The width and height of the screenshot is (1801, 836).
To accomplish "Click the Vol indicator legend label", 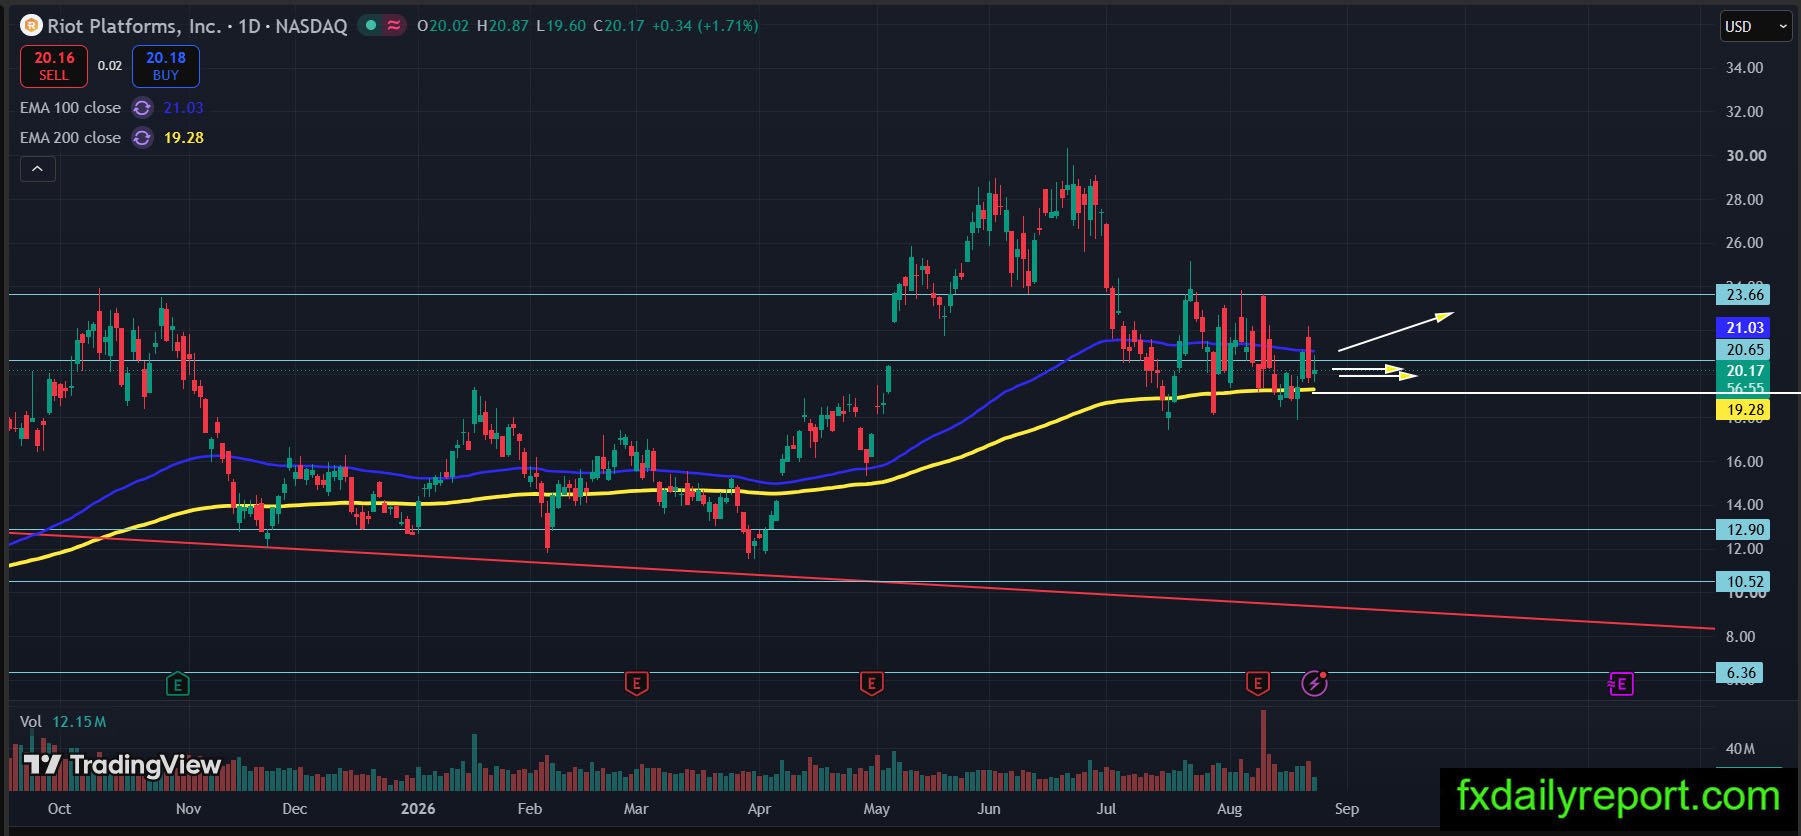I will (x=31, y=721).
